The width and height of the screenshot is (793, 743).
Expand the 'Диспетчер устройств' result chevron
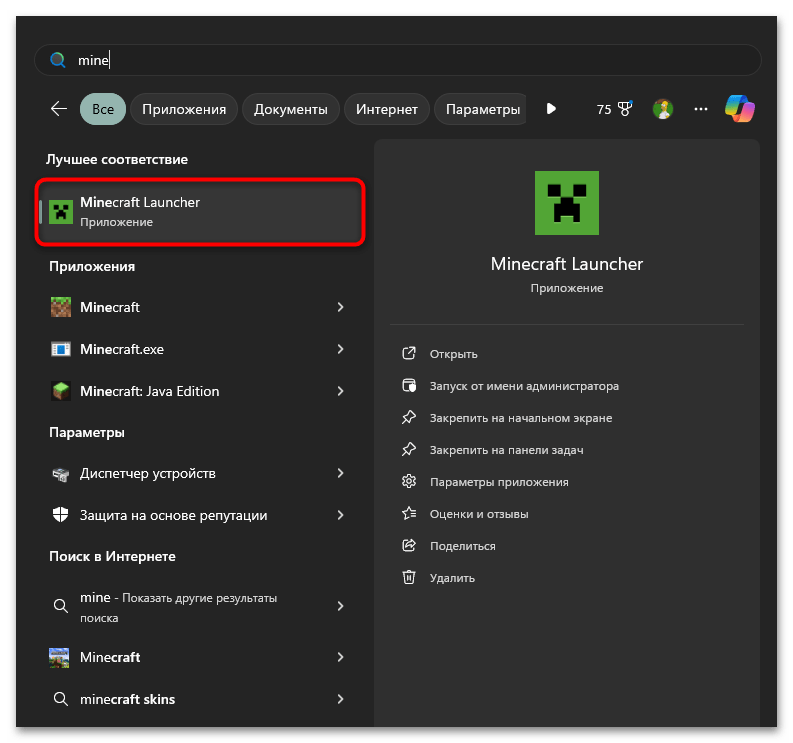point(340,473)
